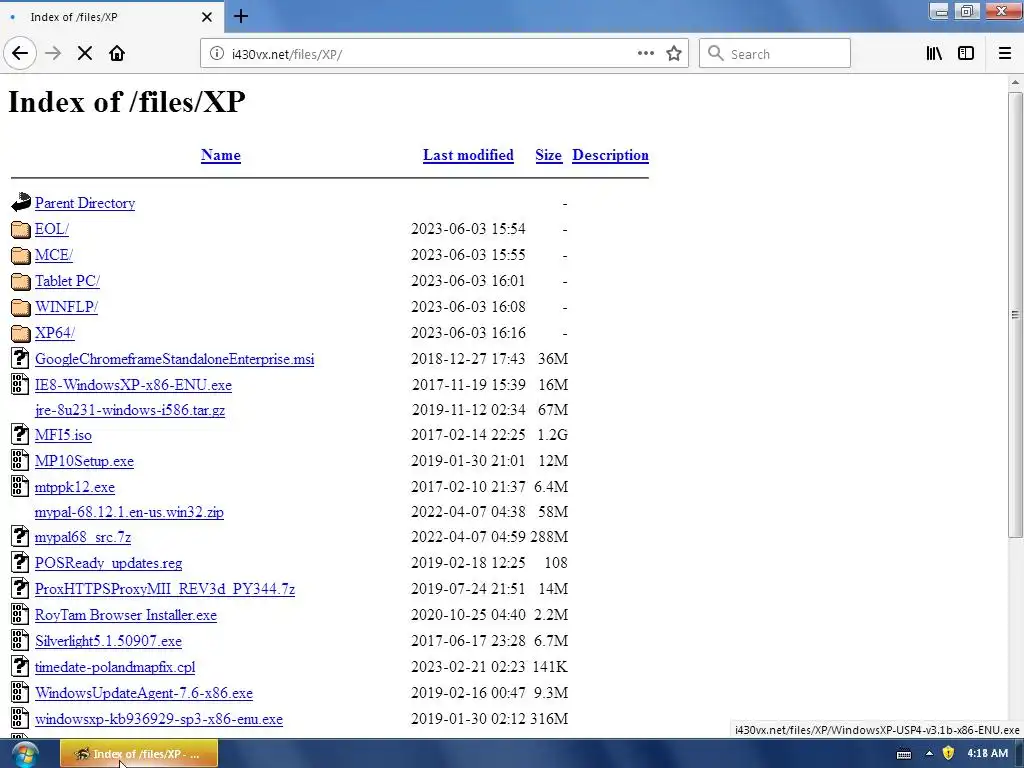The width and height of the screenshot is (1024, 768).
Task: Download mypal-68.12.1.en-us.win32.zip
Action: [x=129, y=512]
